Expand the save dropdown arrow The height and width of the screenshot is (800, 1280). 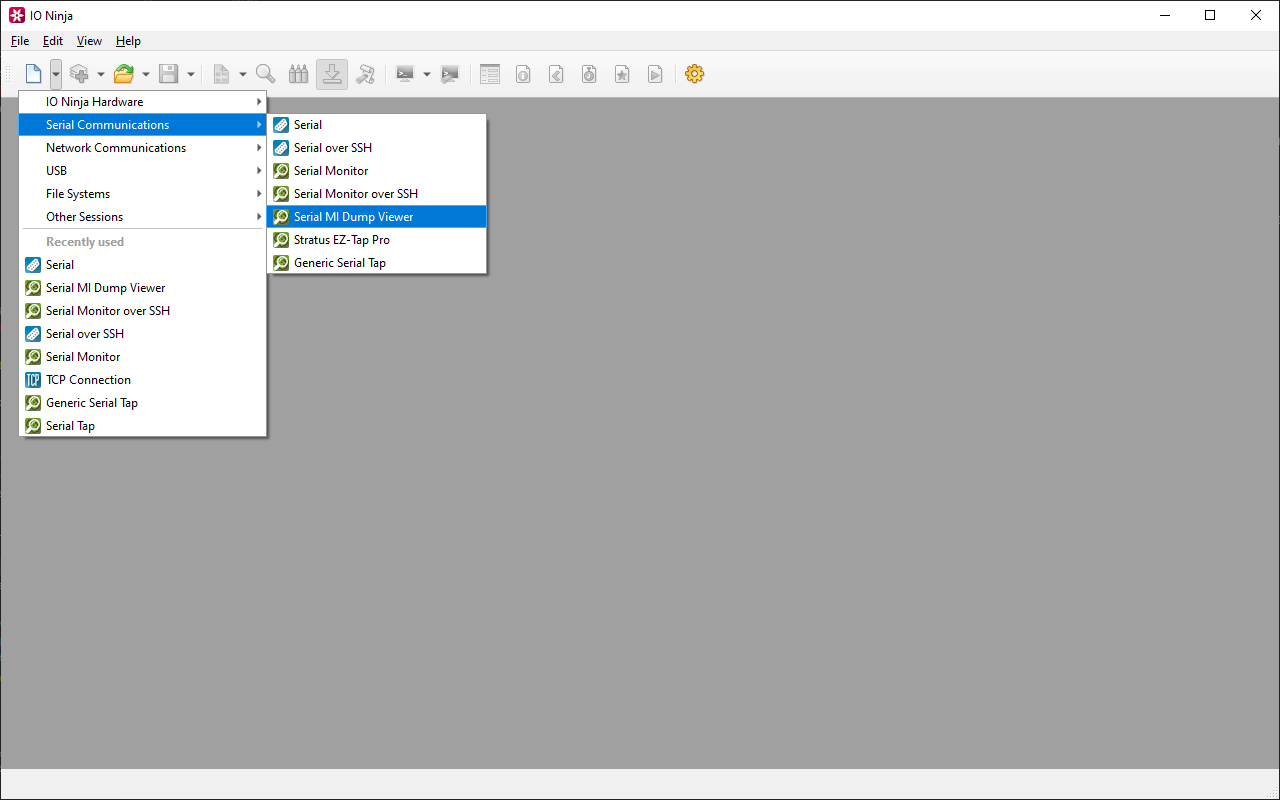coord(191,74)
